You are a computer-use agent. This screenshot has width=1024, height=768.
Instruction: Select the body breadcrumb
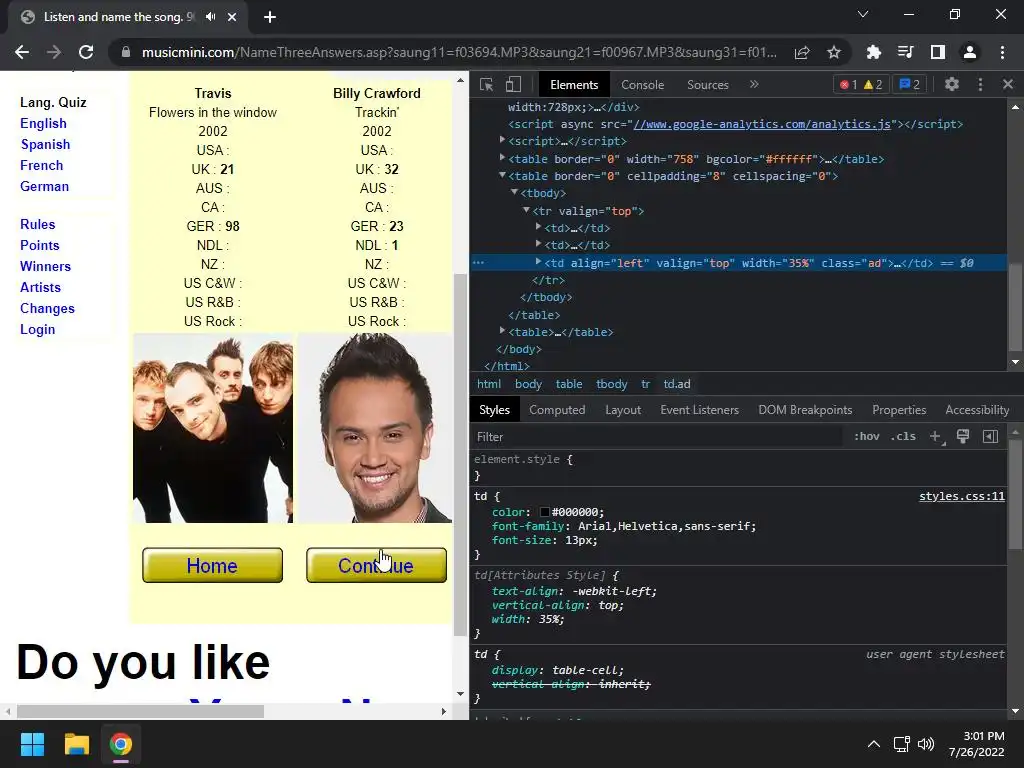coord(528,384)
